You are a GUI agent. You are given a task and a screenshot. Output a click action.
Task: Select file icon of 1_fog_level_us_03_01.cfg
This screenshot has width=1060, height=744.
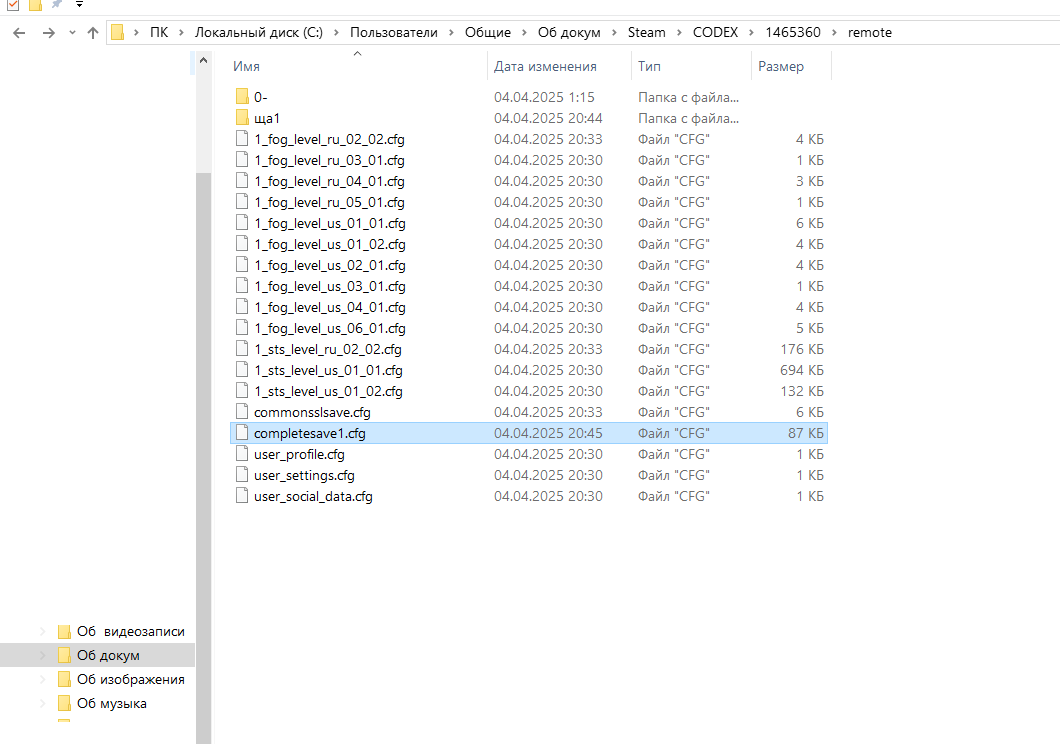[x=242, y=285]
